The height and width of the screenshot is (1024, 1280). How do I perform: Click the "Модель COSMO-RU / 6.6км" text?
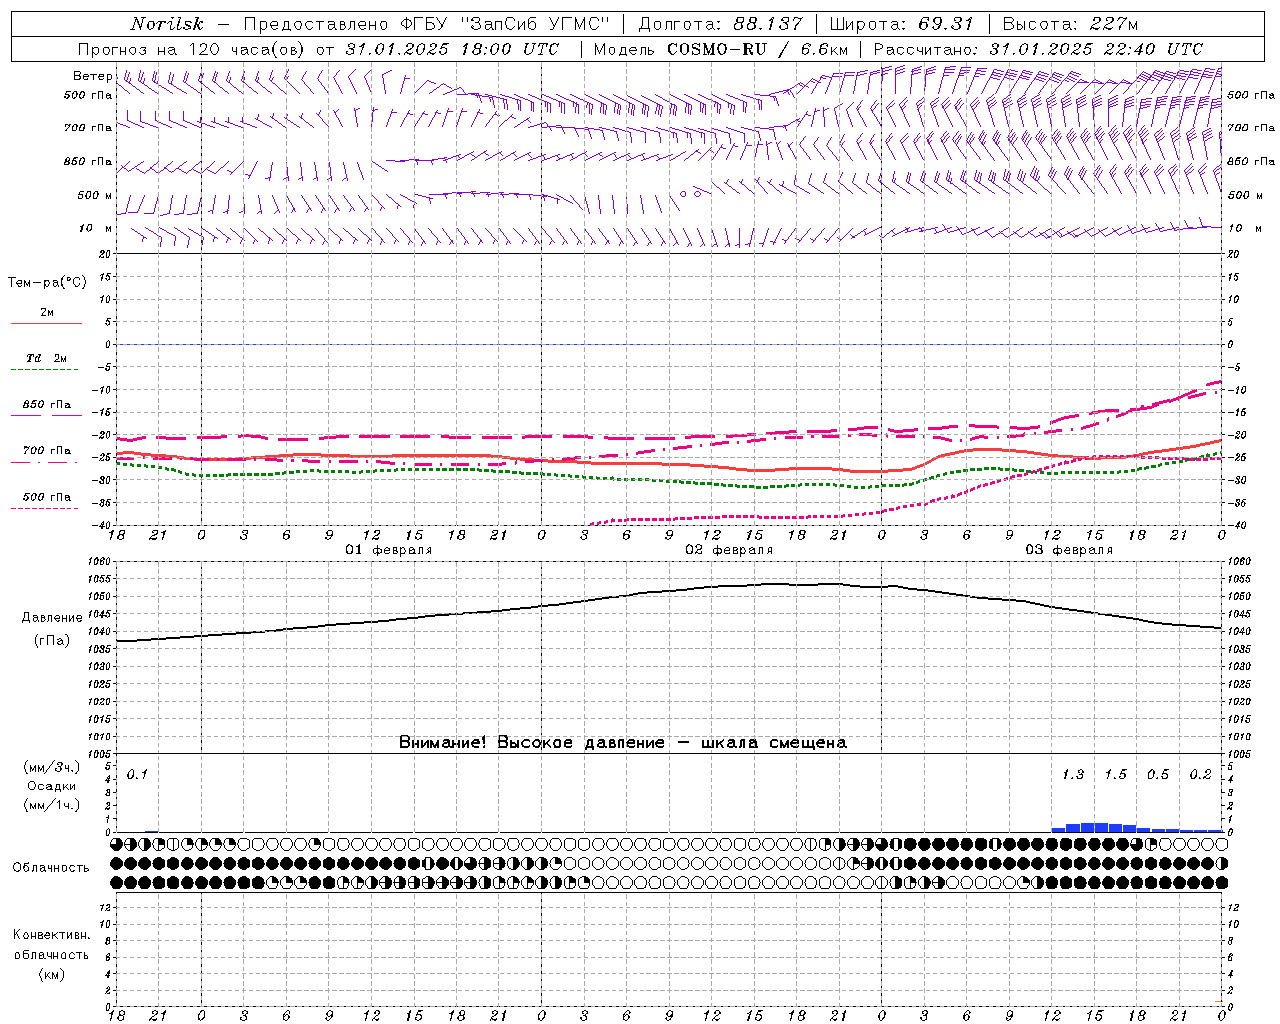pos(720,49)
